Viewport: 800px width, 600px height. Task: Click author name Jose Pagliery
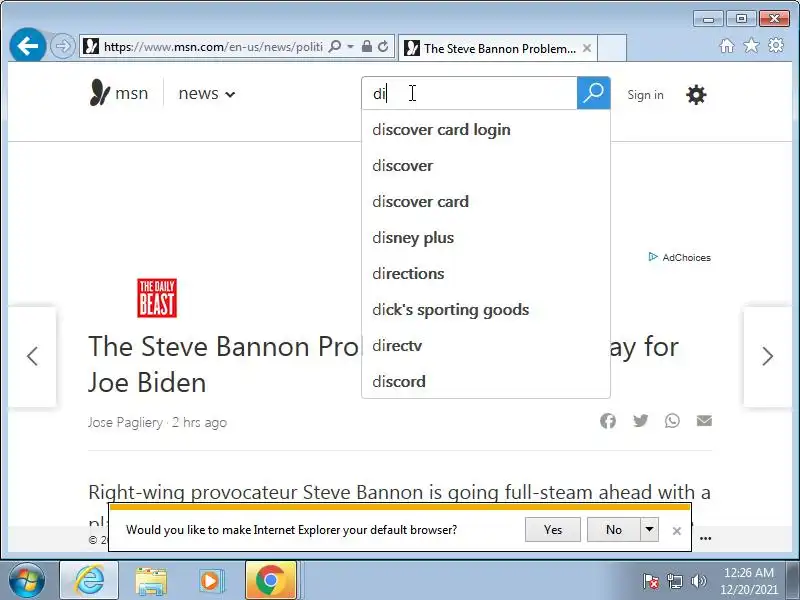tap(126, 422)
